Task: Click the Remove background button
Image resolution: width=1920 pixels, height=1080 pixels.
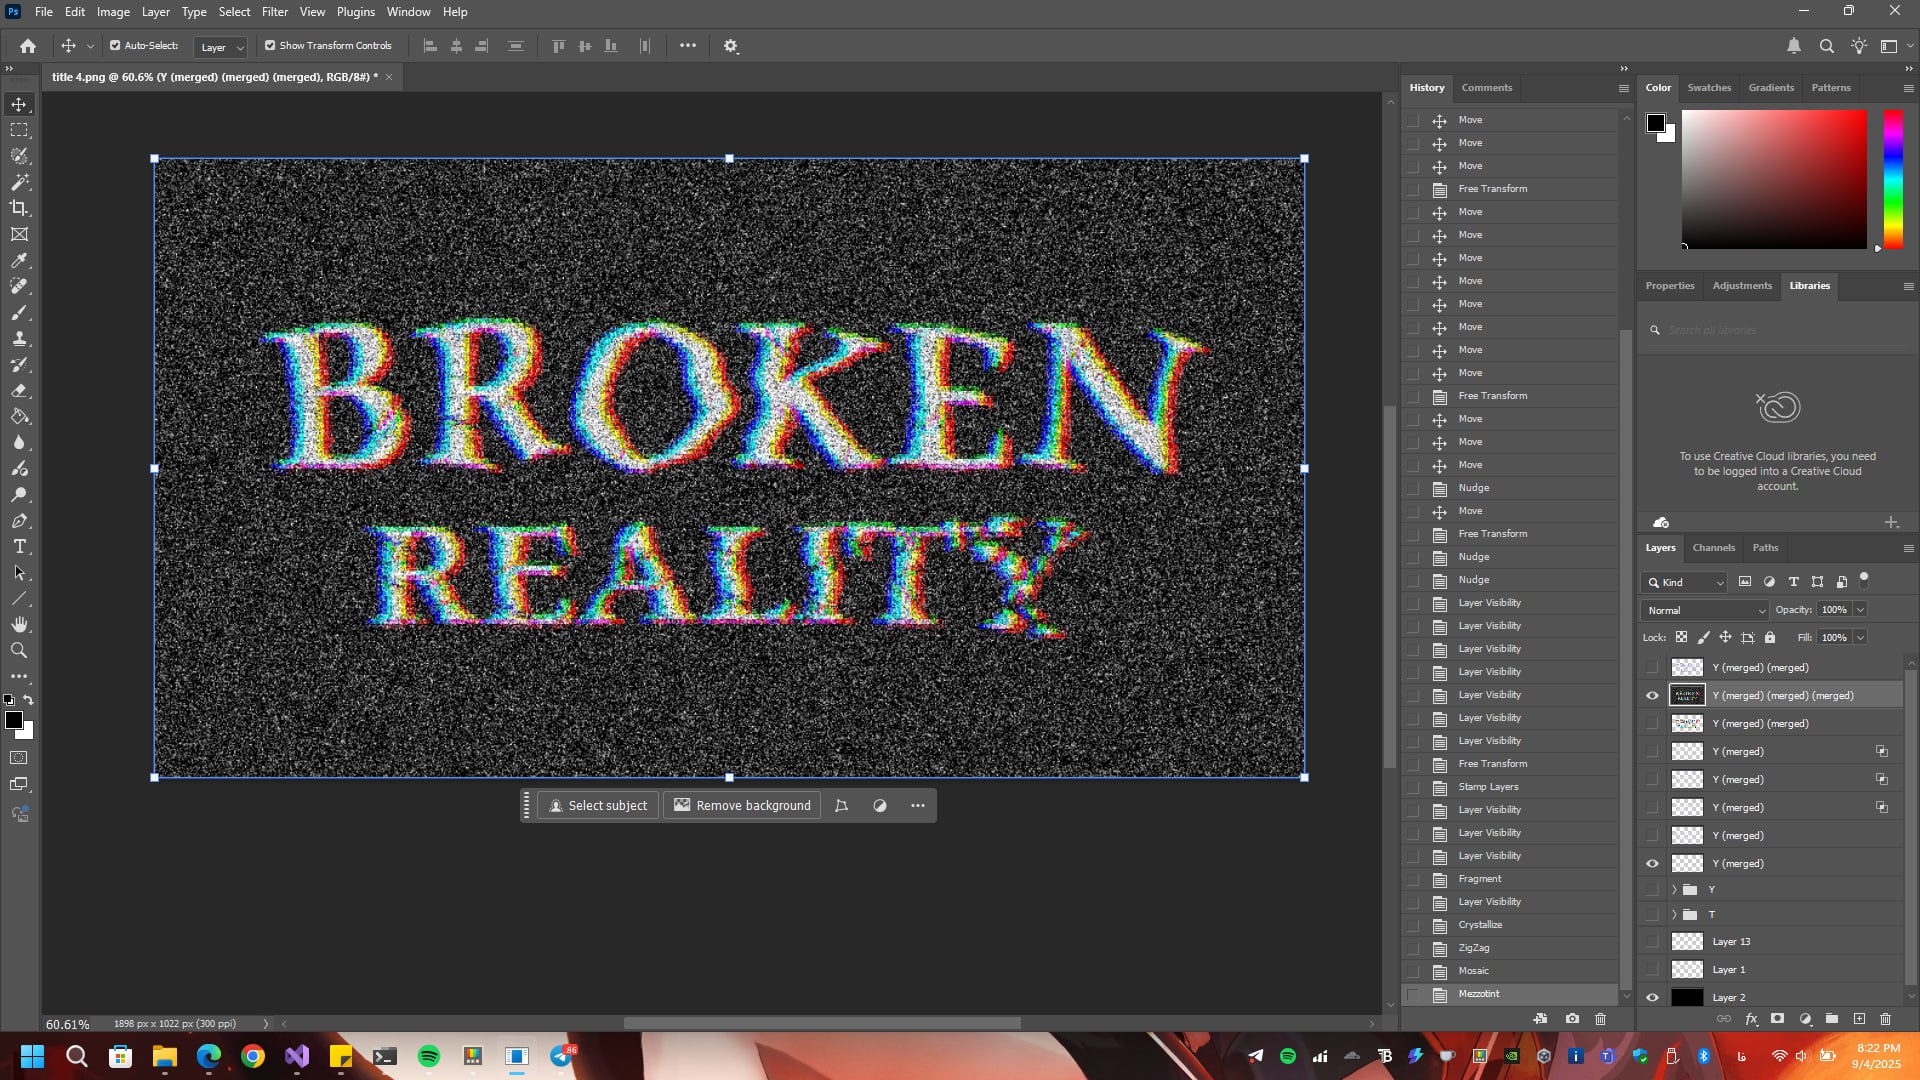Action: click(x=742, y=806)
